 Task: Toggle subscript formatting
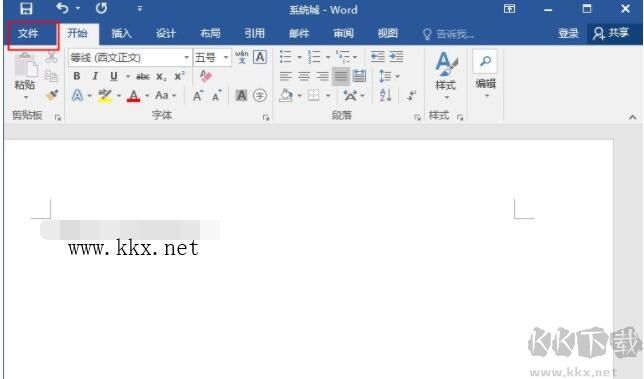click(x=161, y=77)
